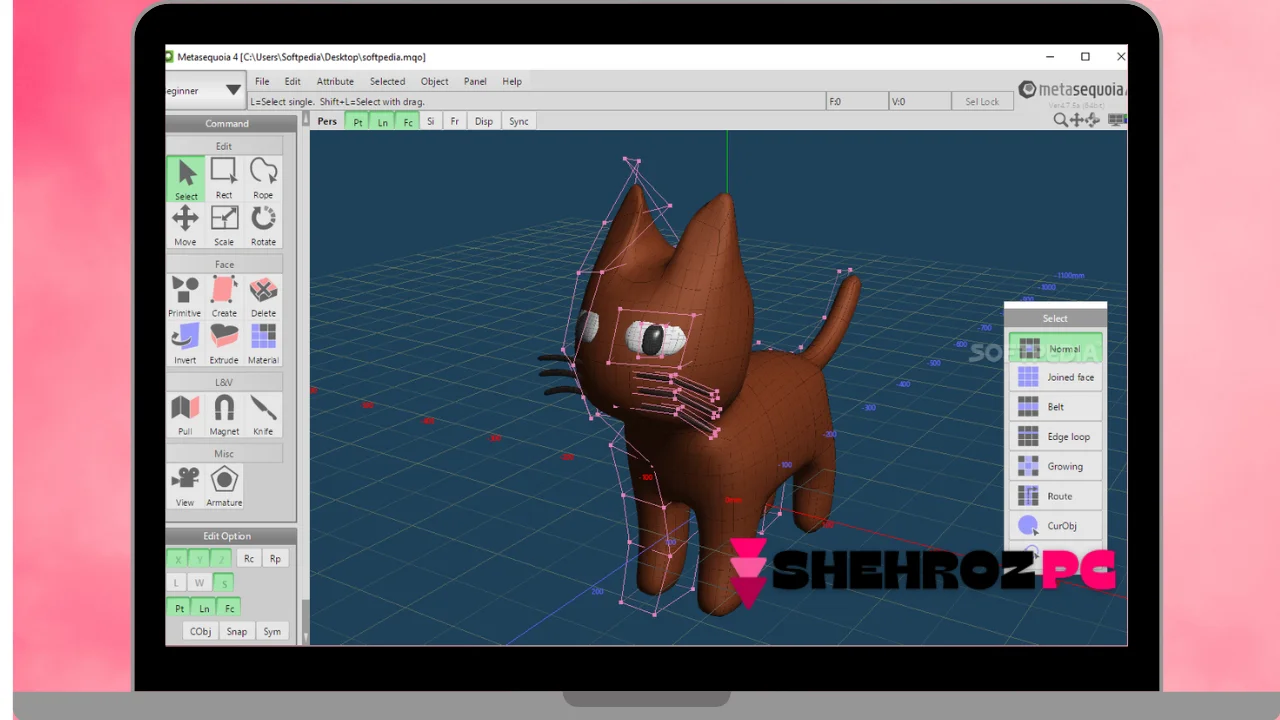Open the Primitive shapes tool
The image size is (1280, 720).
coord(185,297)
